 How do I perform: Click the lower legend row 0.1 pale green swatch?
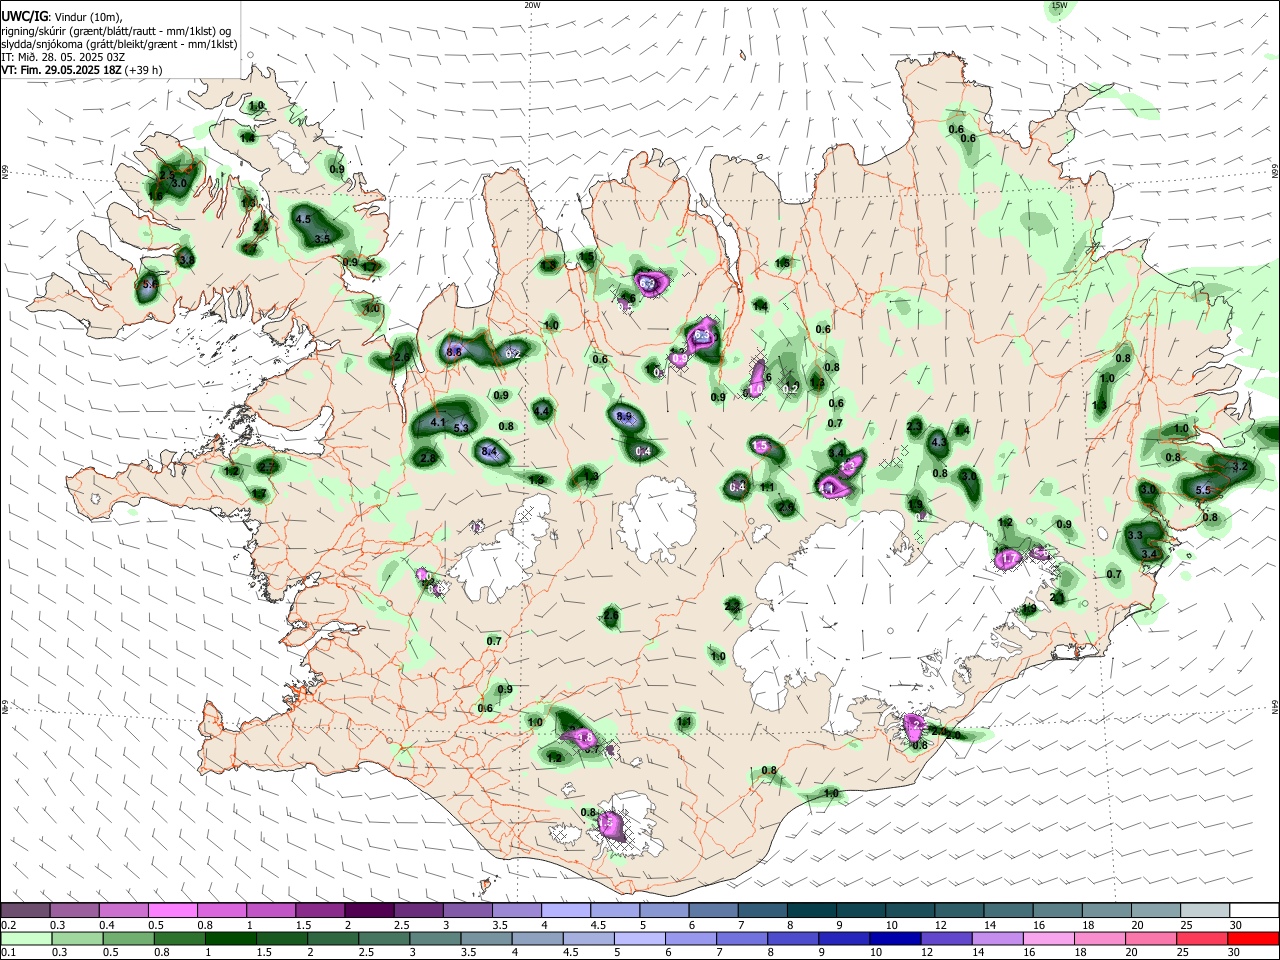pyautogui.click(x=26, y=938)
